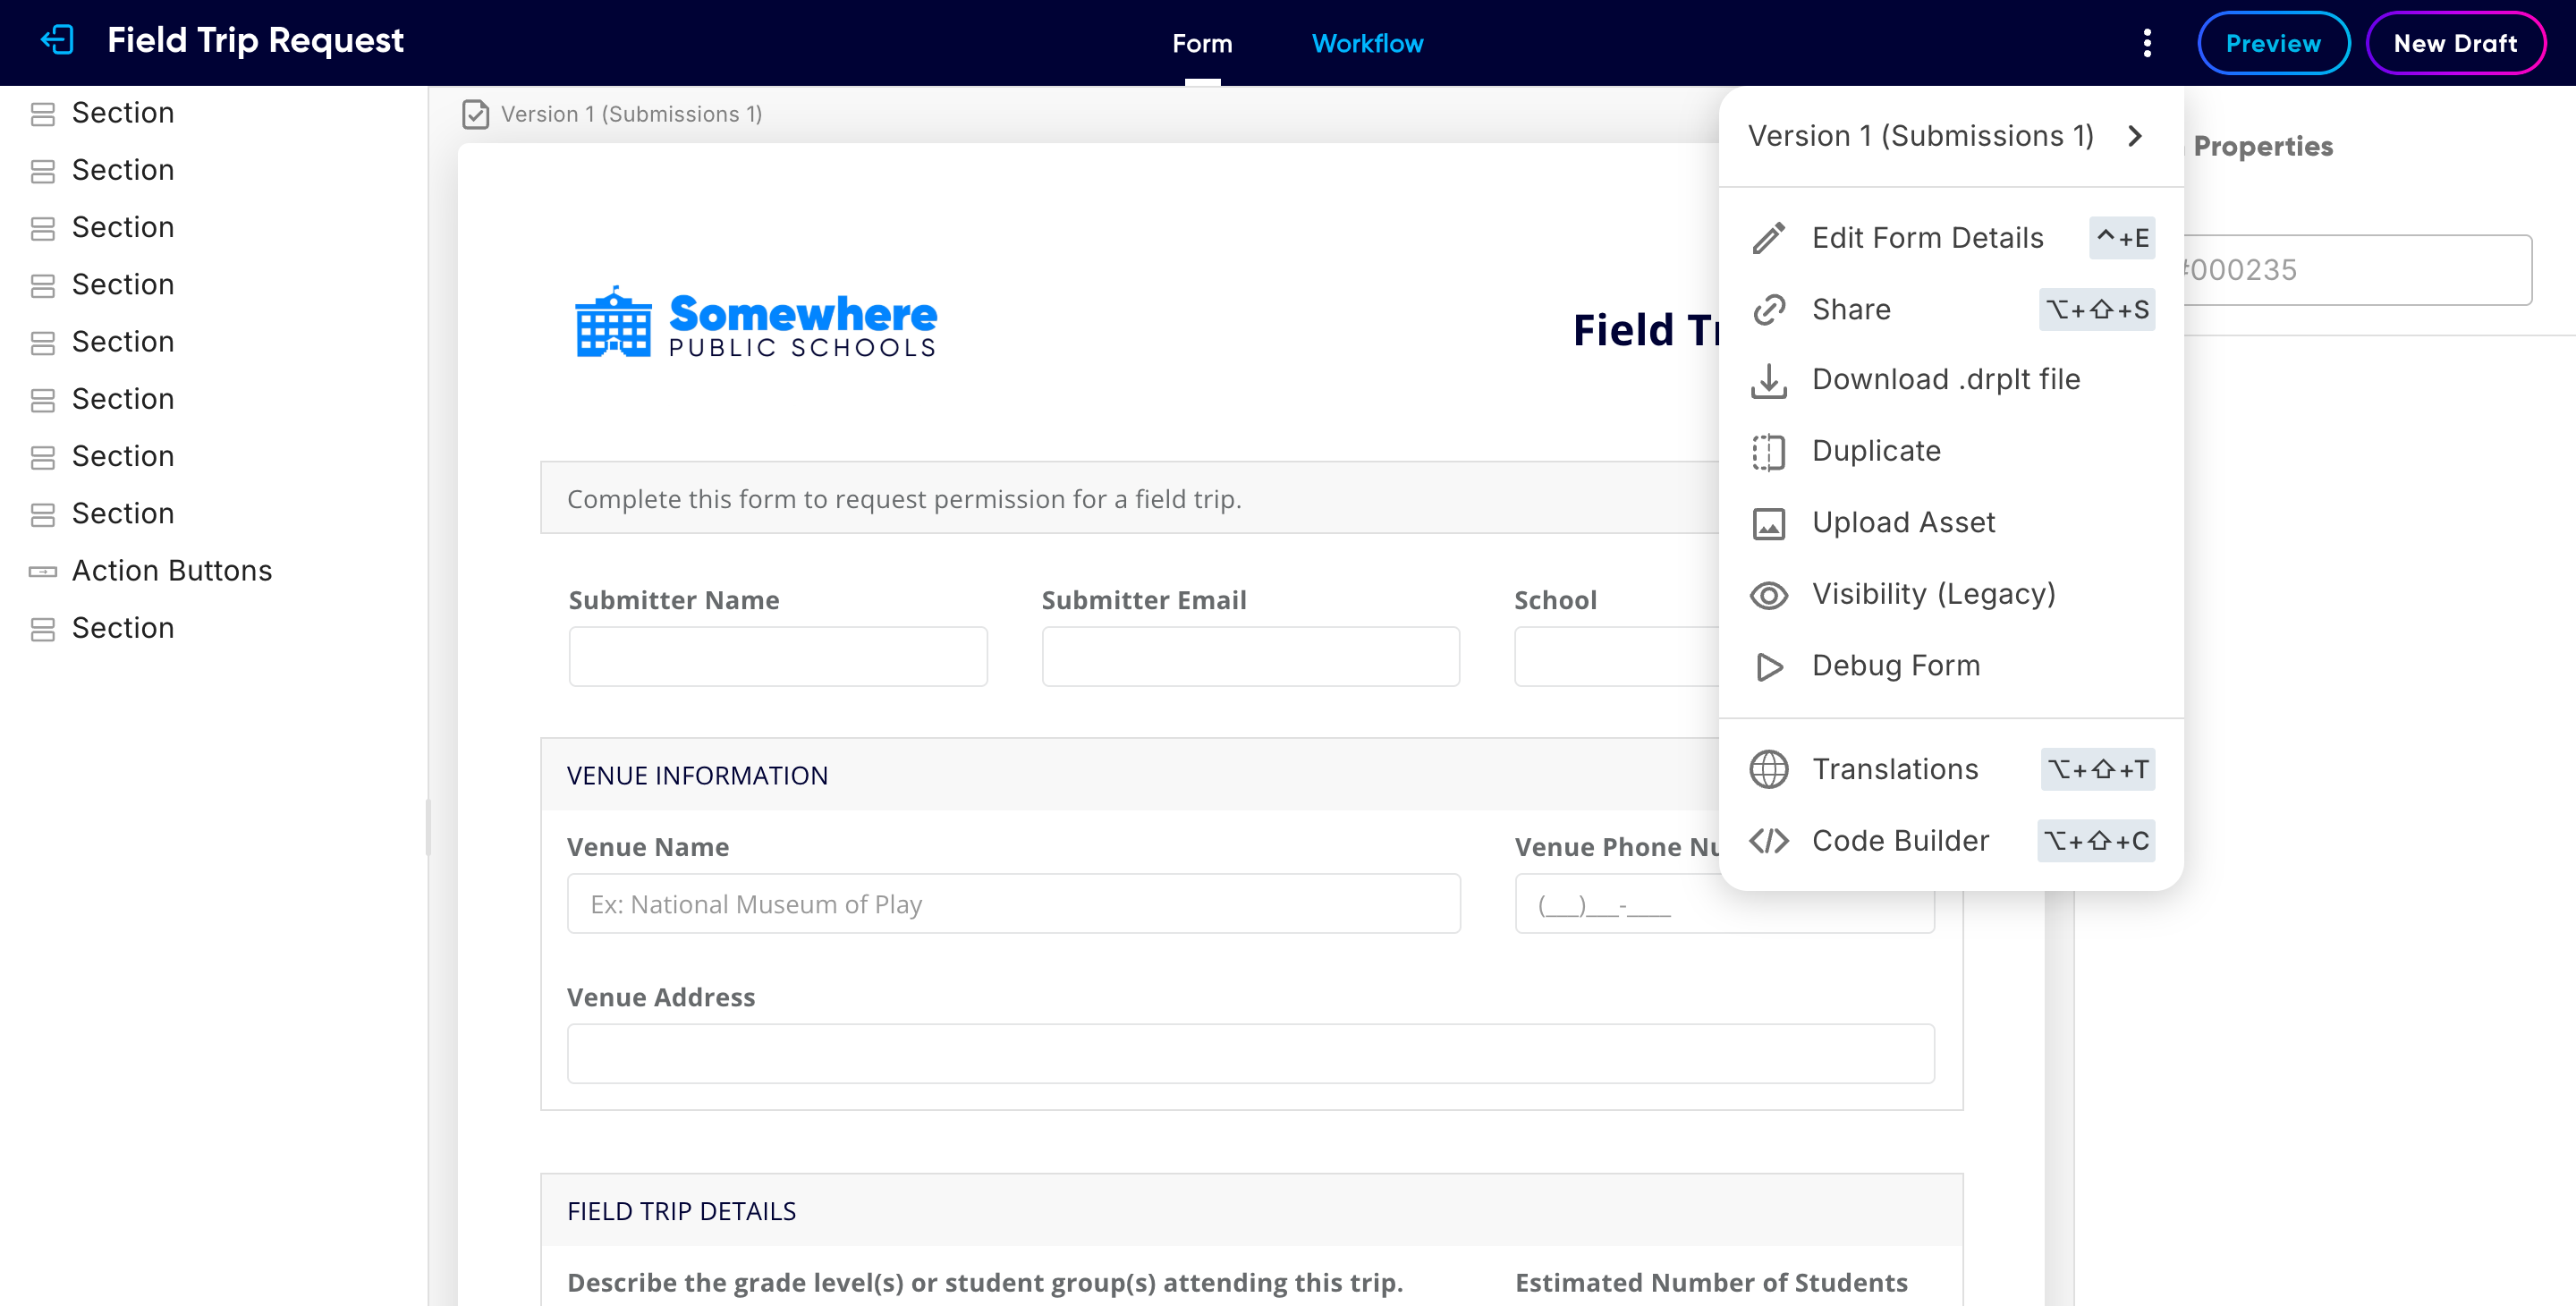Open Visibility (Legacy) settings
Viewport: 2576px width, 1306px height.
(1950, 595)
